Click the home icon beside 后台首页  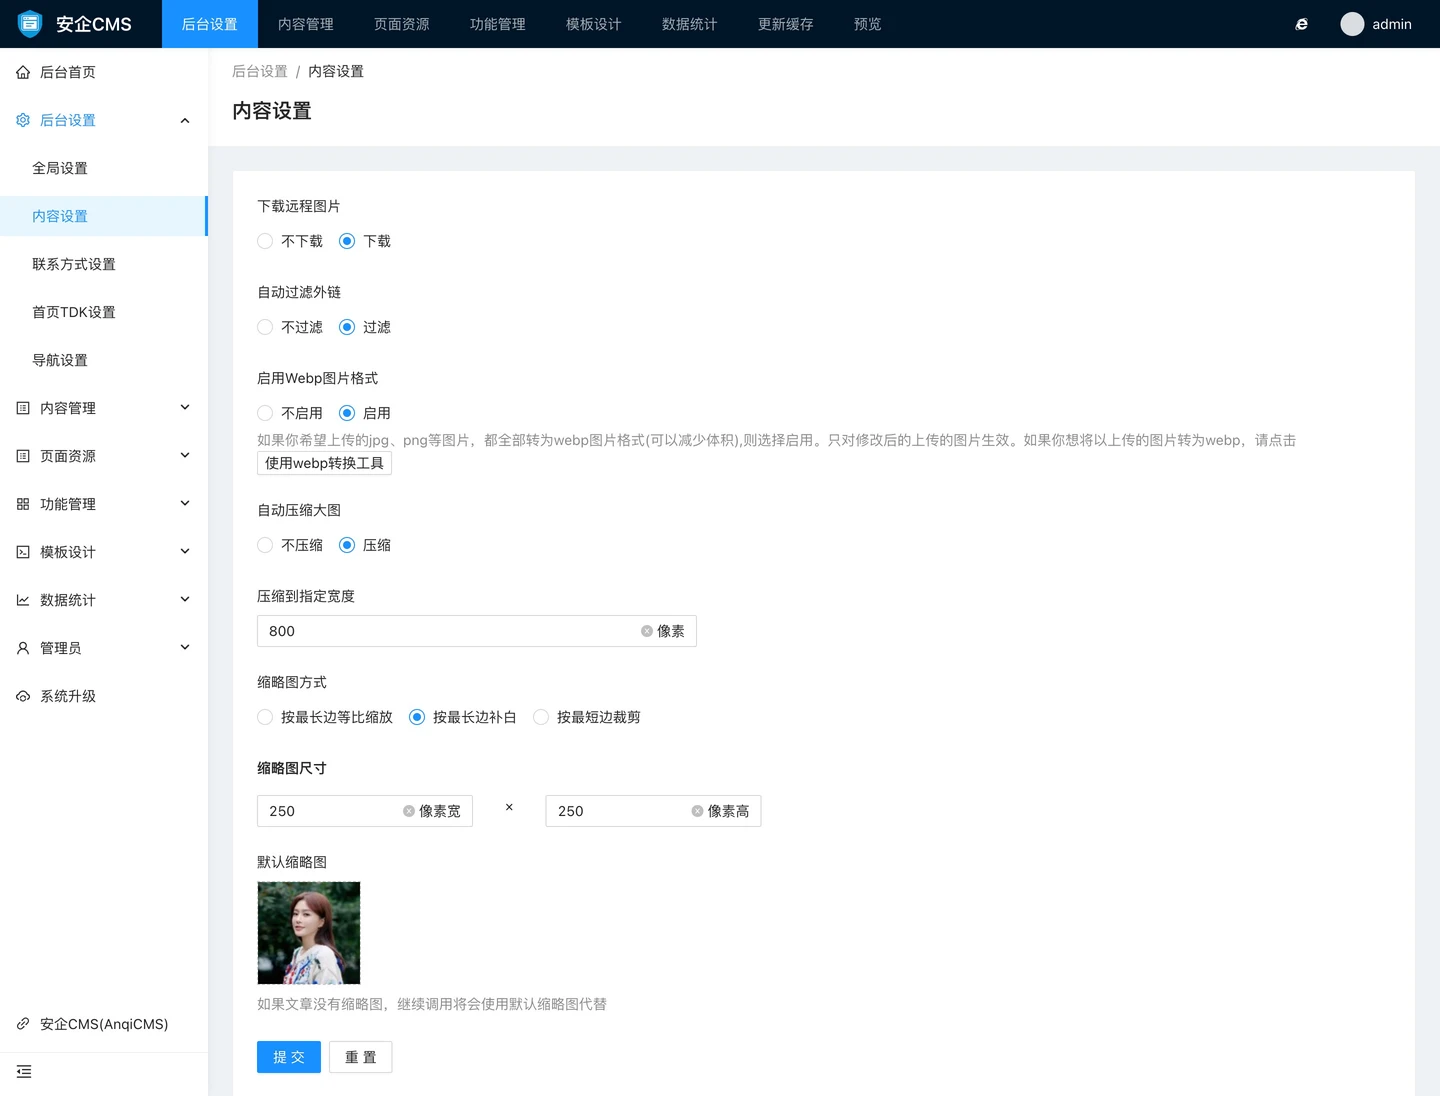23,72
